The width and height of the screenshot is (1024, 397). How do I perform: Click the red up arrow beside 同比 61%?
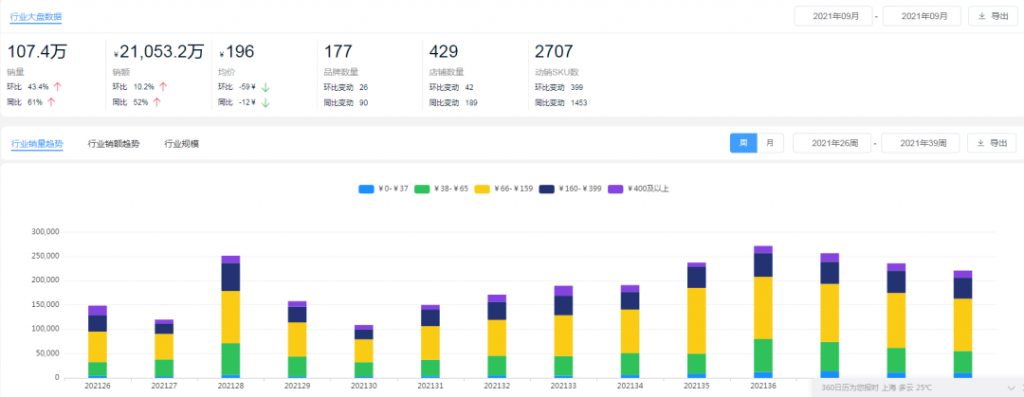(x=51, y=102)
